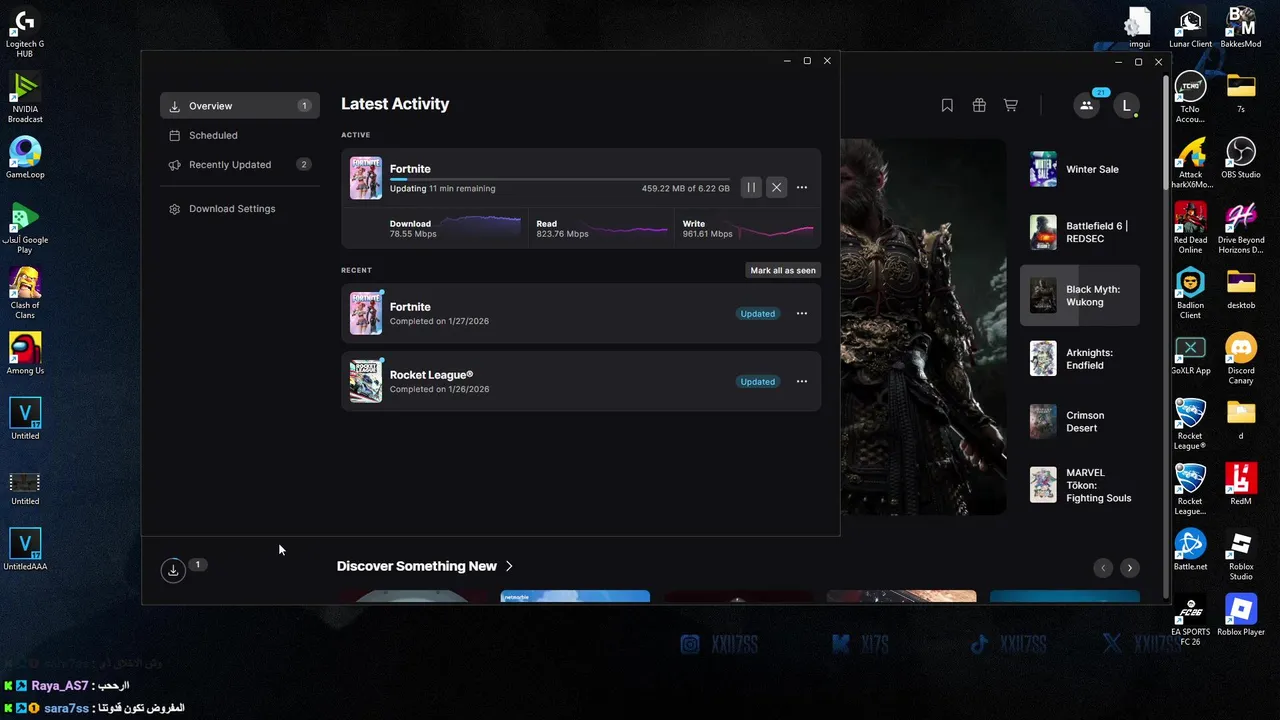
Task: Open the L profile avatar menu
Action: coord(1126,105)
